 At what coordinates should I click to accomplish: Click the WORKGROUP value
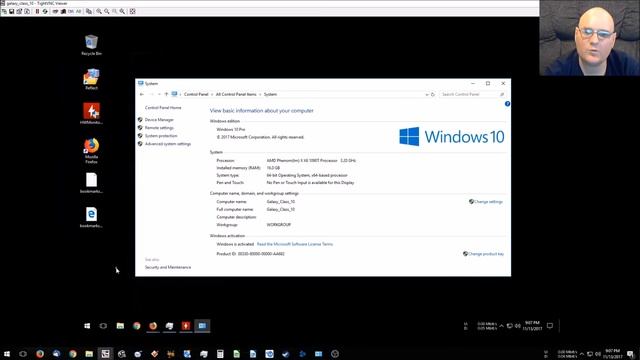click(x=279, y=225)
